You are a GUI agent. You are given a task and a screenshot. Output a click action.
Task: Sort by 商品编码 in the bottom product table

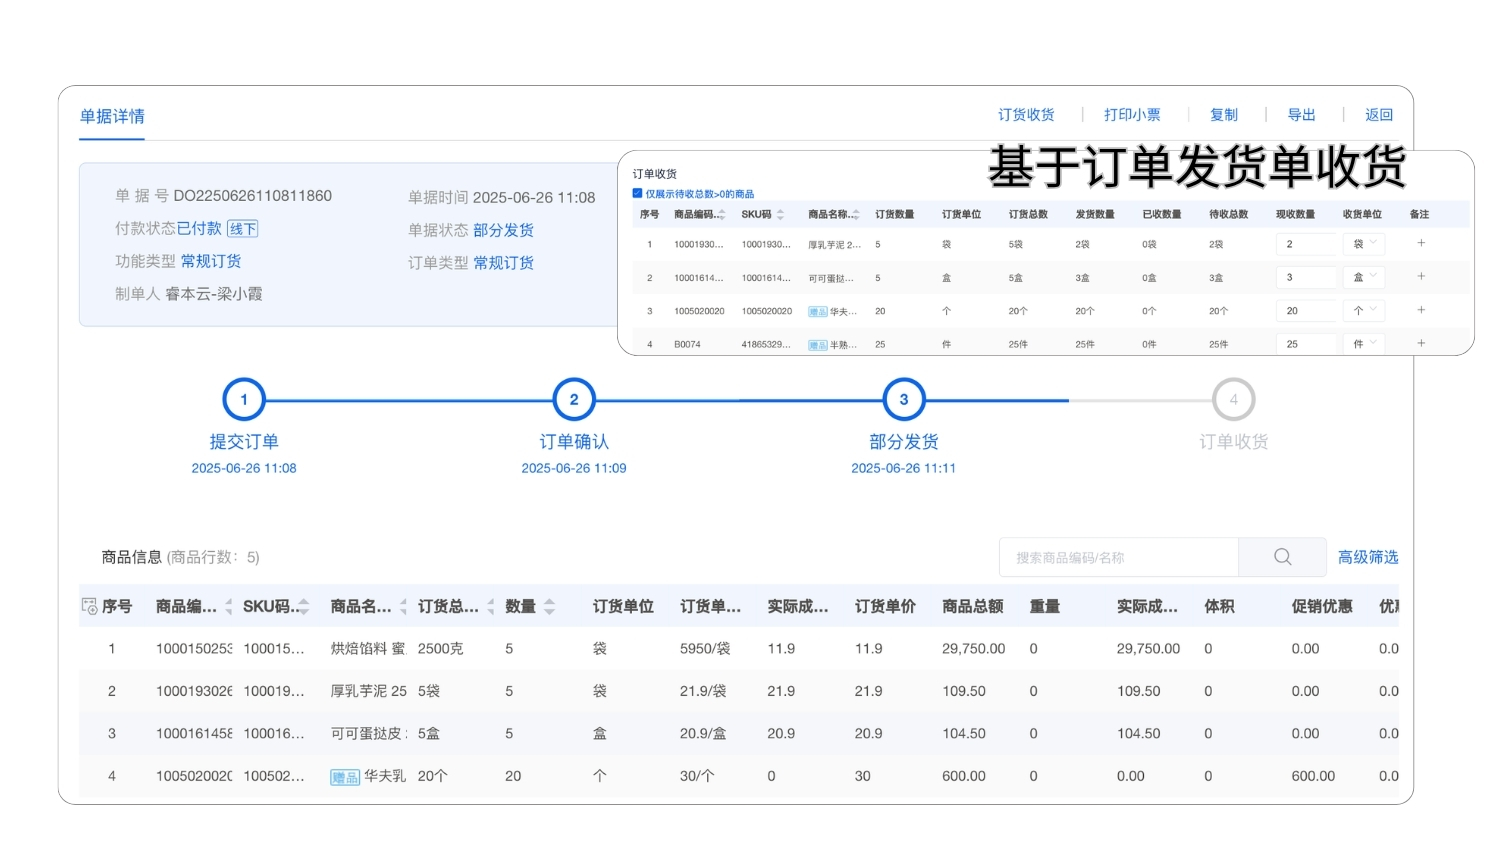(x=228, y=607)
